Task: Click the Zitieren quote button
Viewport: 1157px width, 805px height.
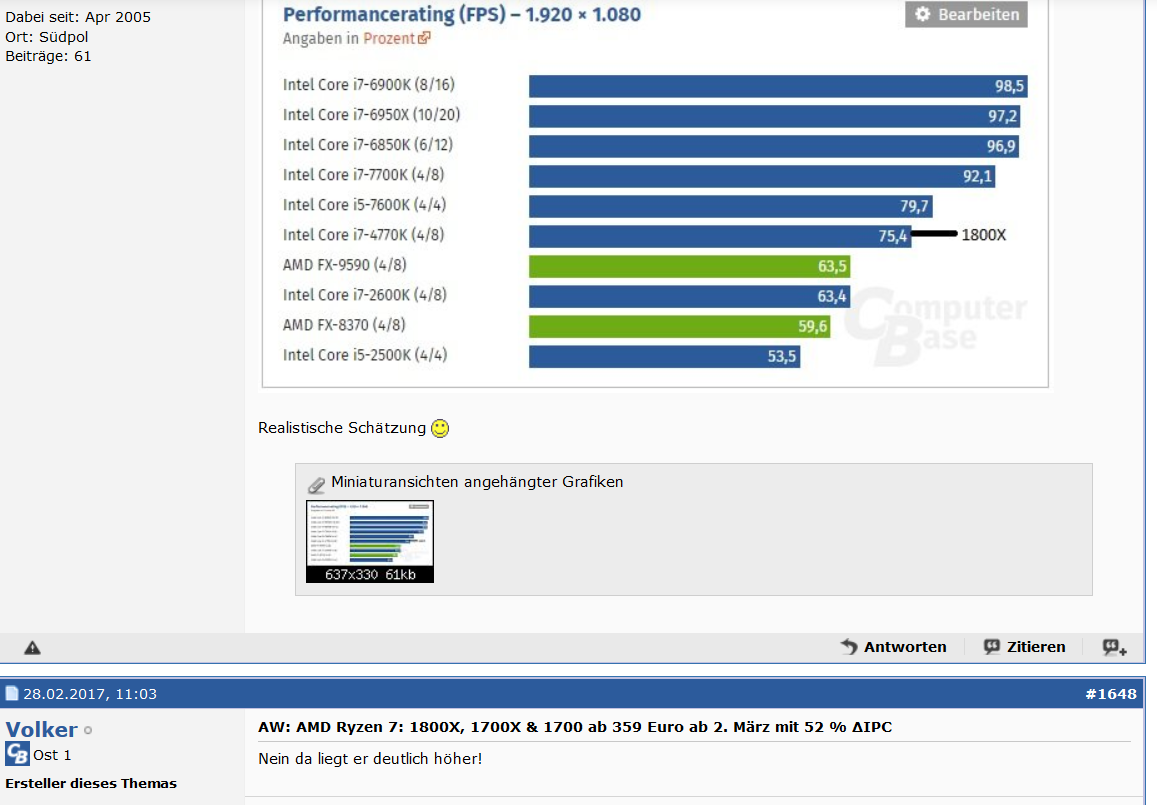Action: coord(1025,647)
